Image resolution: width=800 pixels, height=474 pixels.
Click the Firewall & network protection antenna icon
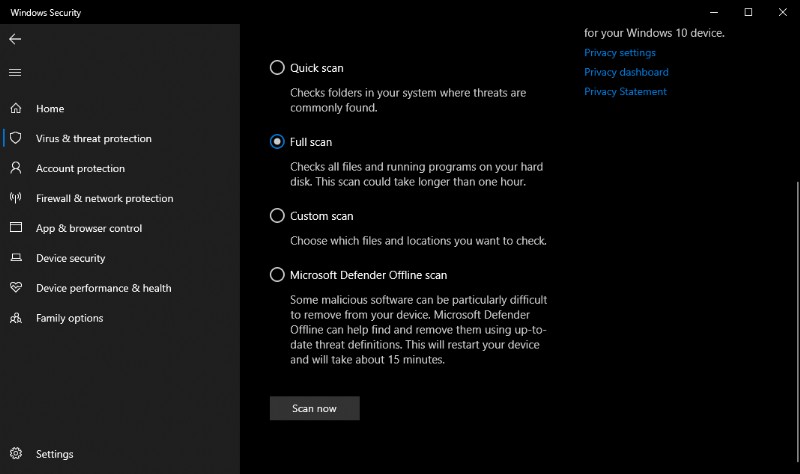pyautogui.click(x=15, y=198)
